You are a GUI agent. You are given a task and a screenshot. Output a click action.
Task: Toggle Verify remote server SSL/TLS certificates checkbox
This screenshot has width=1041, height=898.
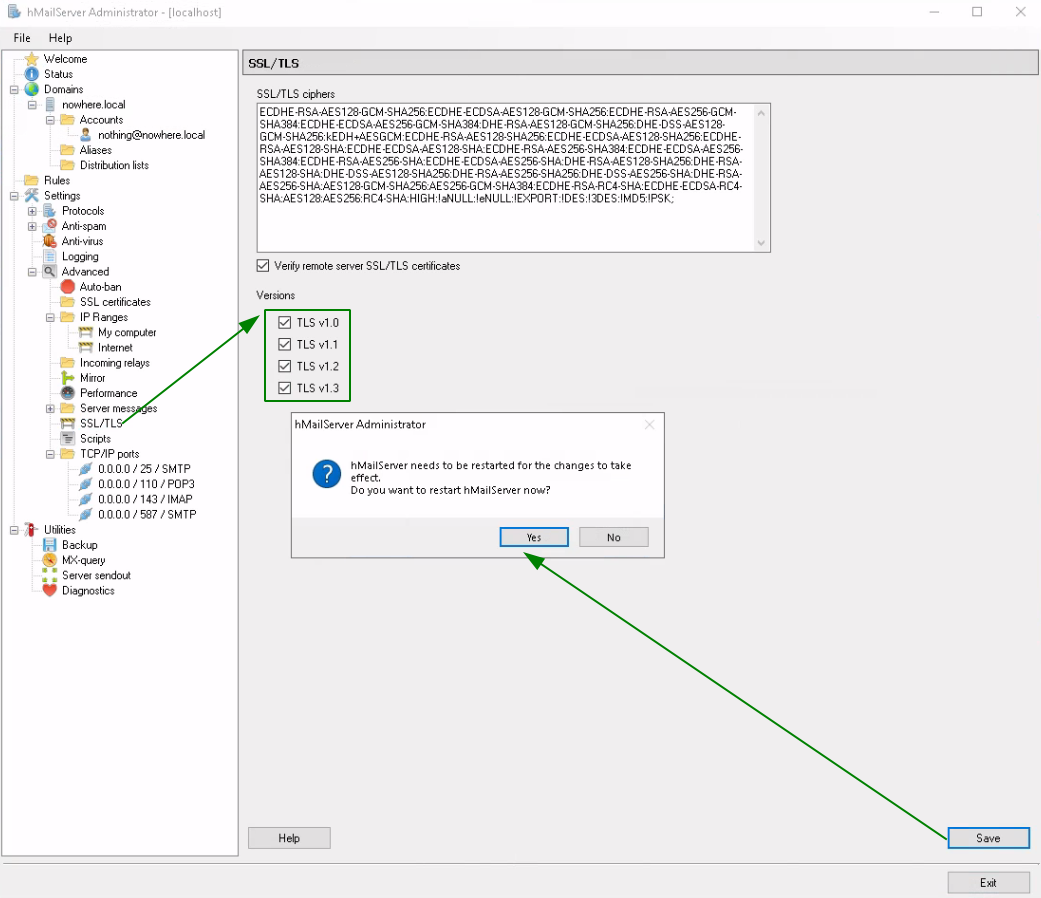click(263, 266)
